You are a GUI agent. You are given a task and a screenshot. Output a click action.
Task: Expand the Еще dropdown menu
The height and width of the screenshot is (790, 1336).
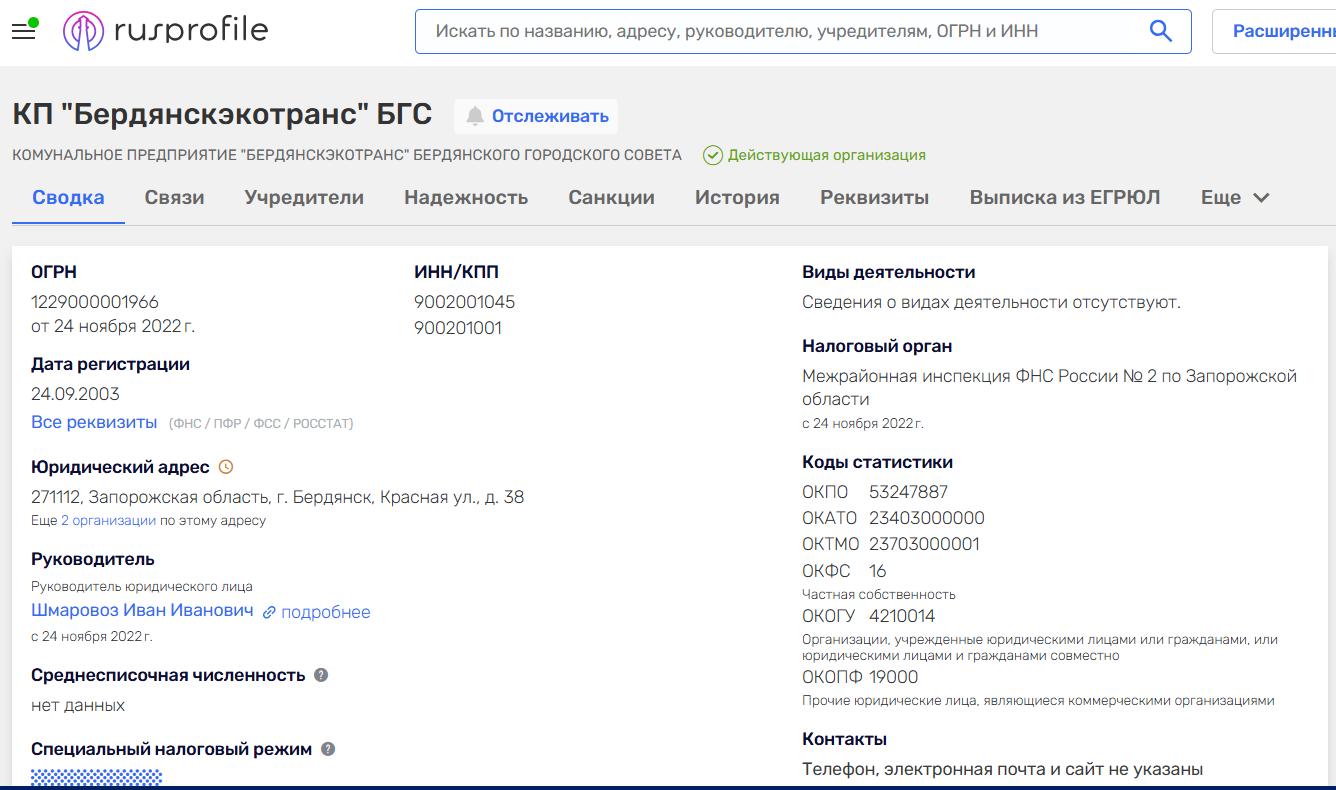1234,198
